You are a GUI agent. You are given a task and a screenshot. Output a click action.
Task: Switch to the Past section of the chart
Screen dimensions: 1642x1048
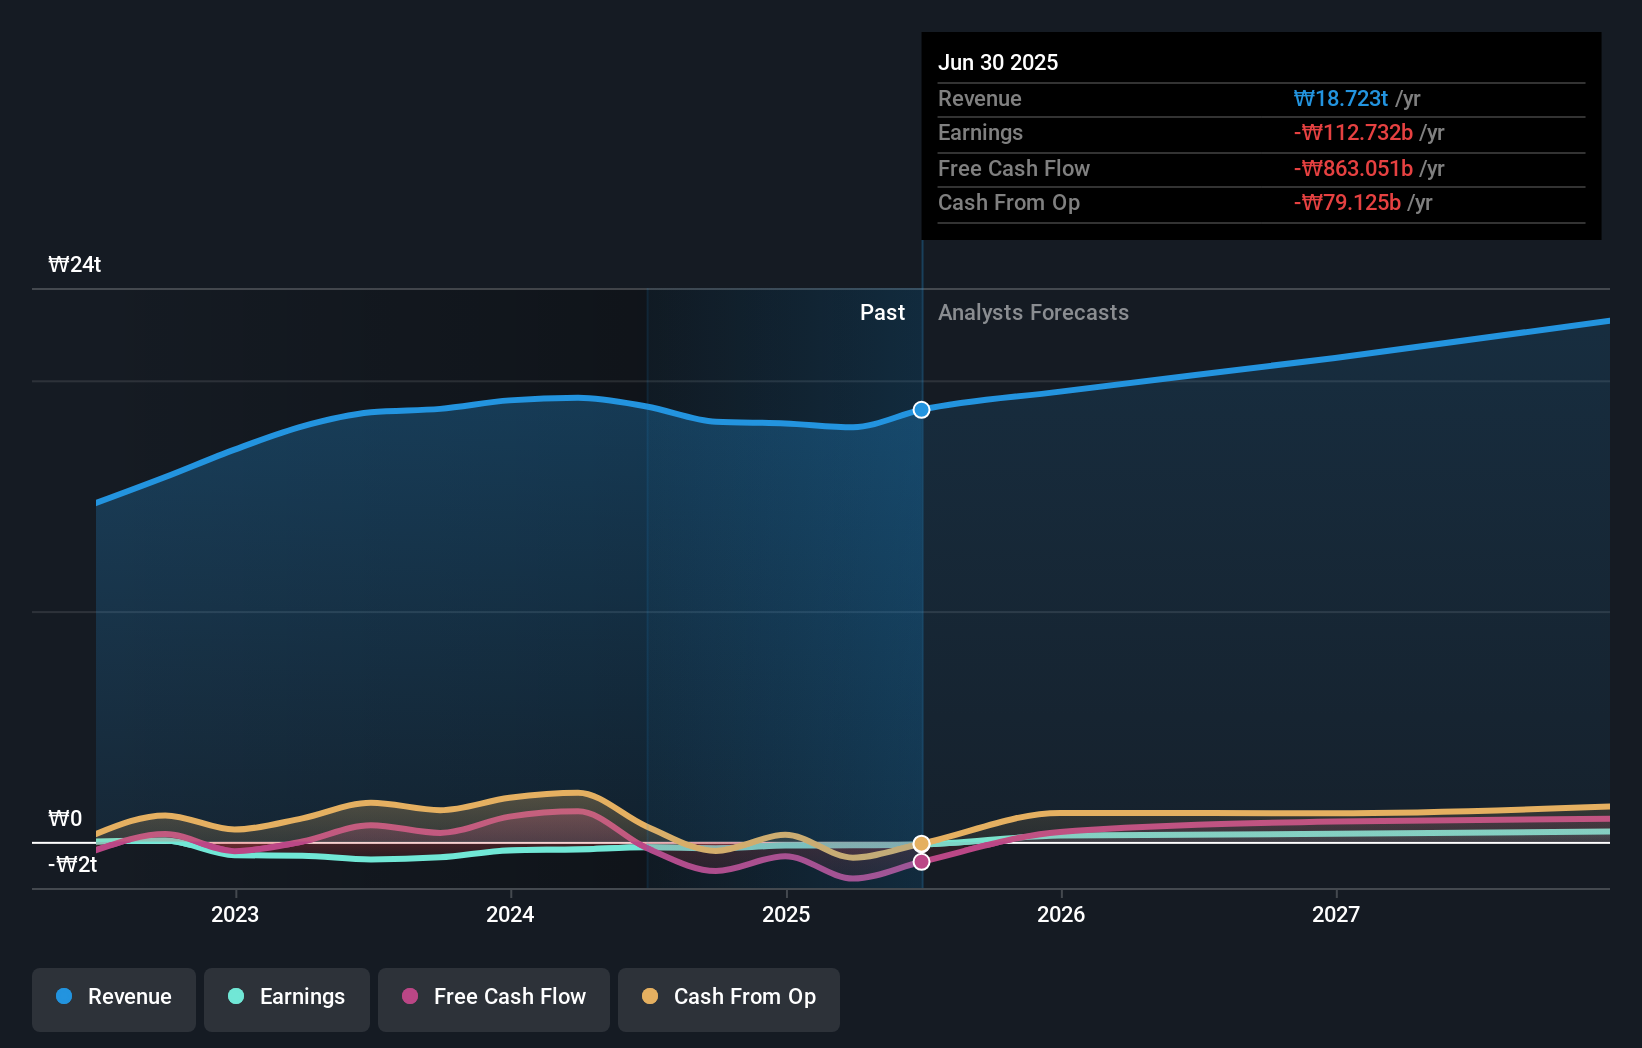[882, 312]
